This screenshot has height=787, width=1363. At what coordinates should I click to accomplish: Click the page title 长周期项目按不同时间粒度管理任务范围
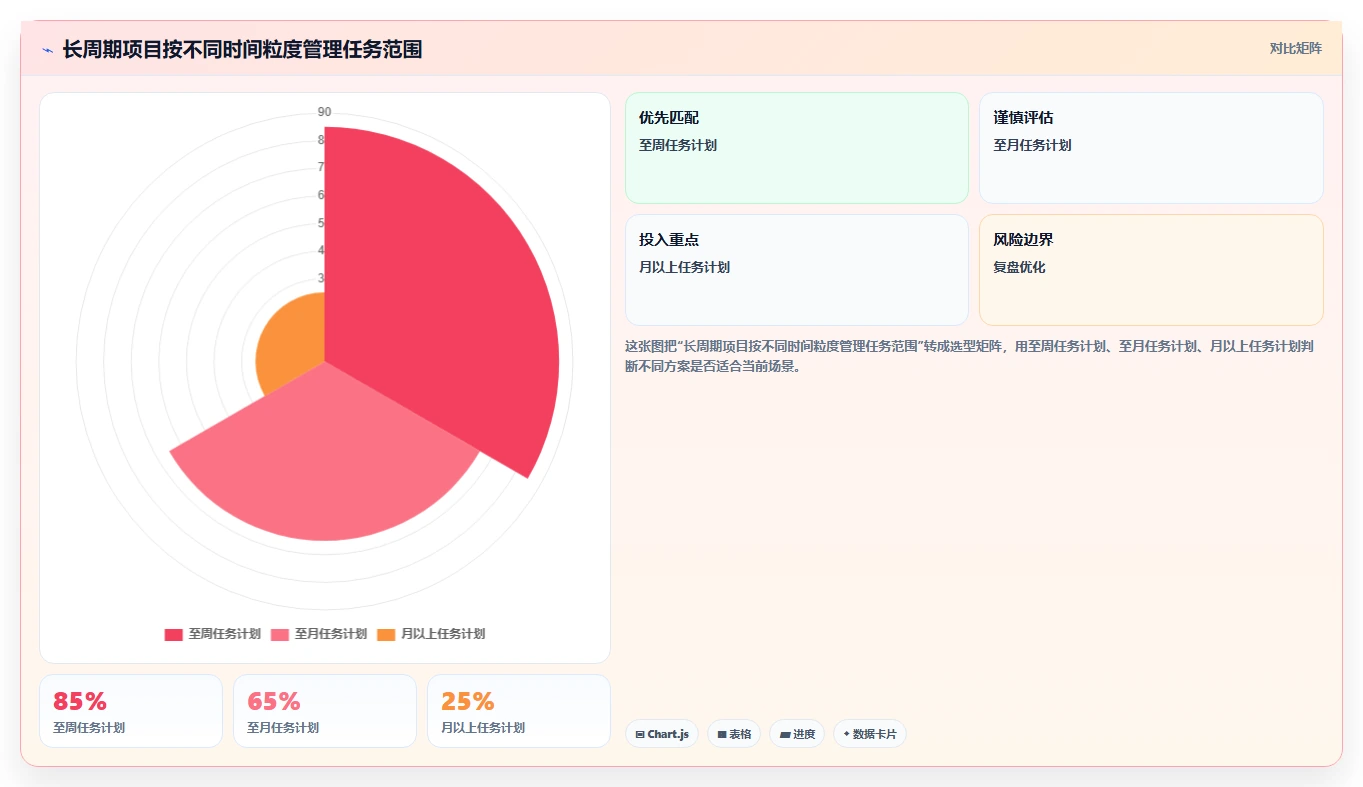[242, 49]
